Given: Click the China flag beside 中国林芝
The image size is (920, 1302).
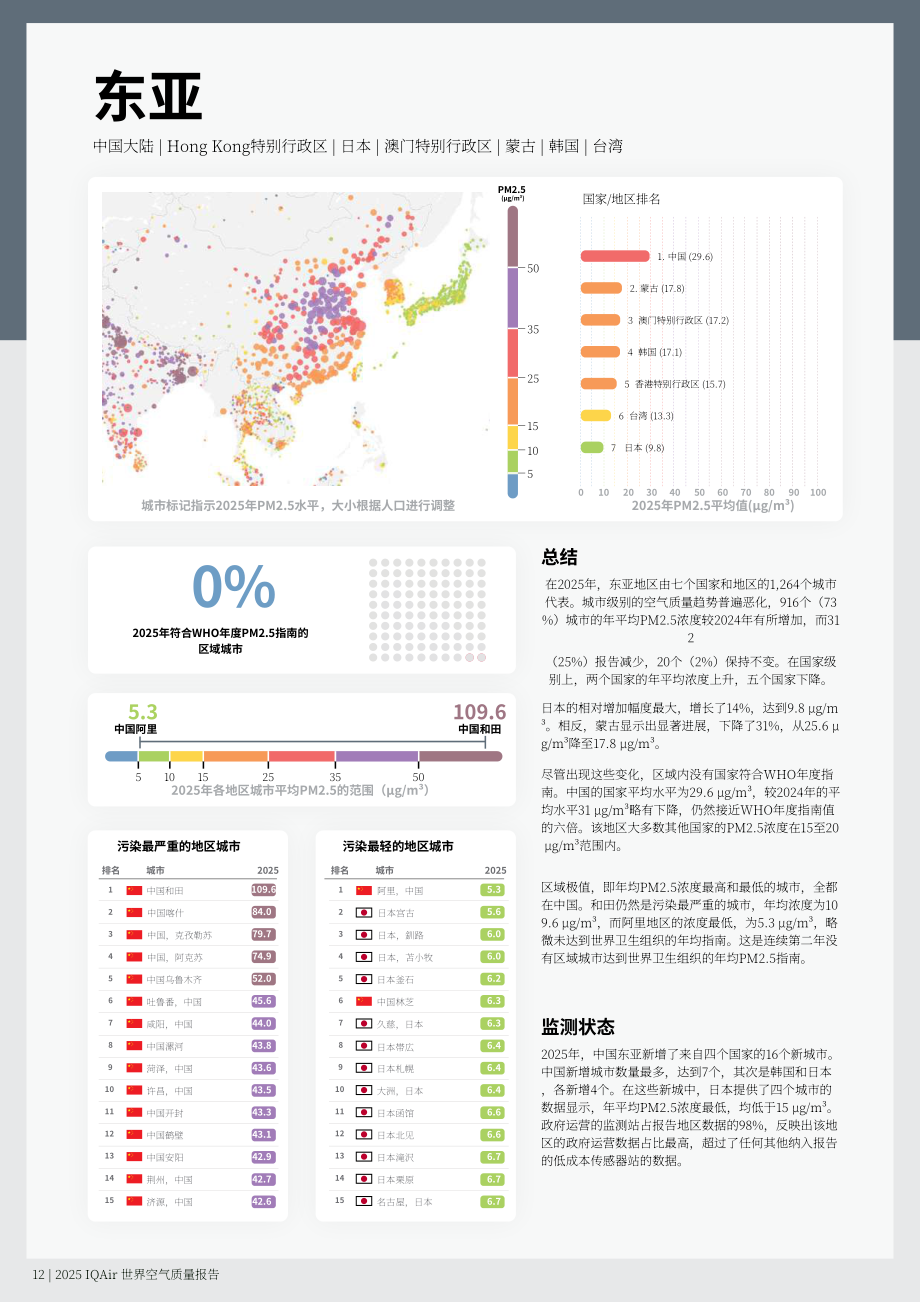Looking at the screenshot, I should tap(364, 1001).
